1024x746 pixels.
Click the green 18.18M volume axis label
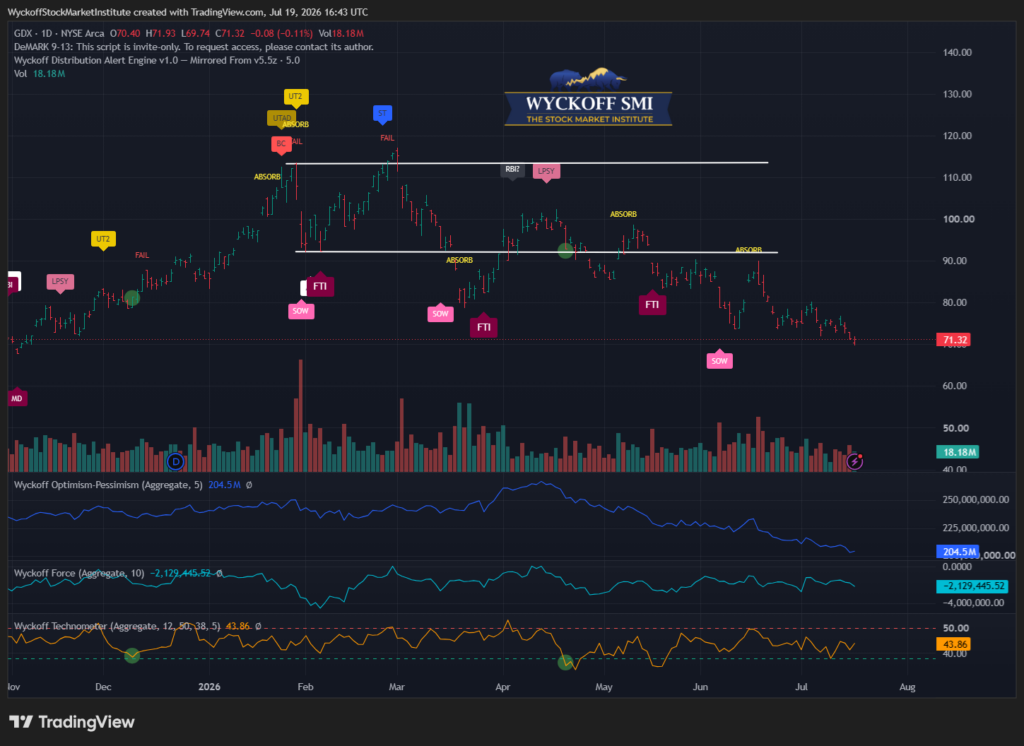click(957, 452)
